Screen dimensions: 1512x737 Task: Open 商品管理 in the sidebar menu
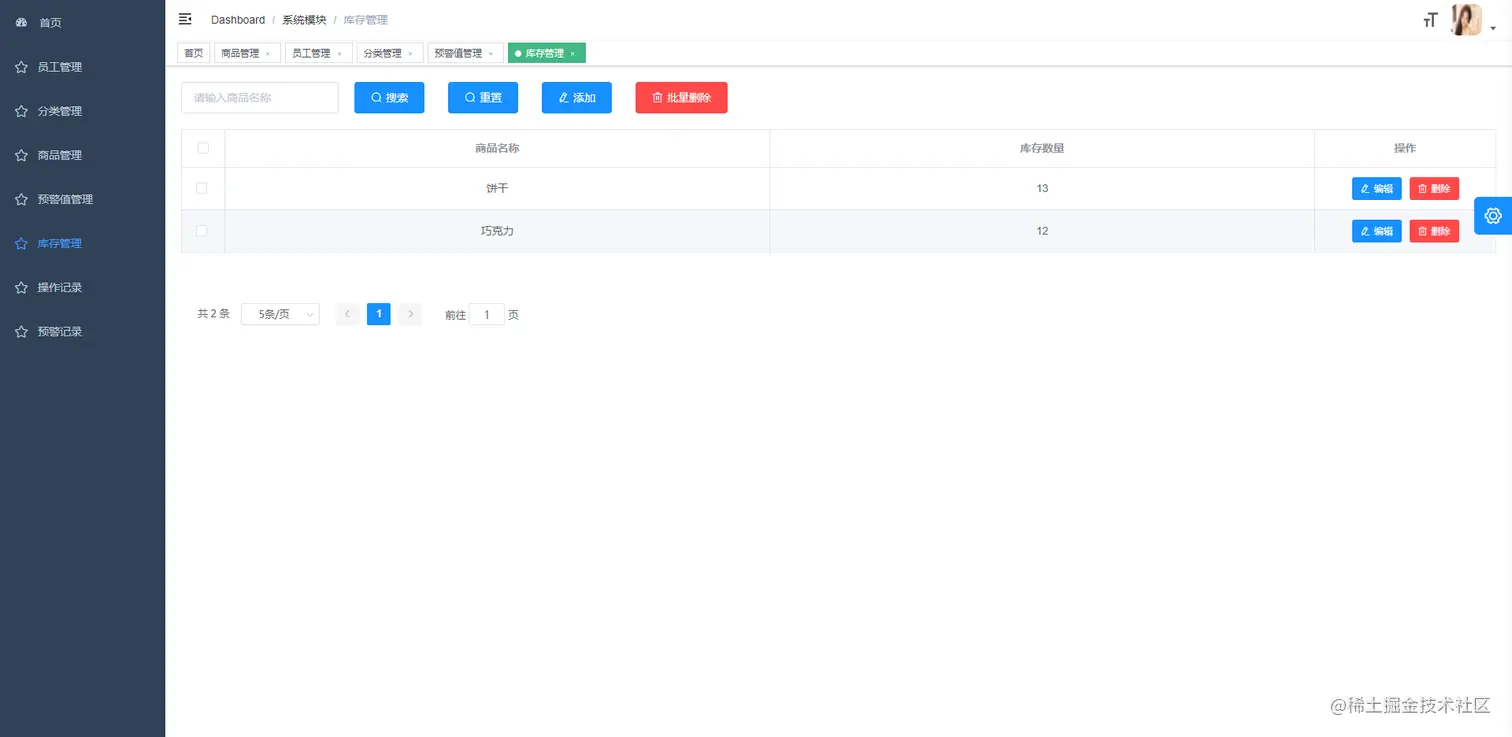pos(82,155)
